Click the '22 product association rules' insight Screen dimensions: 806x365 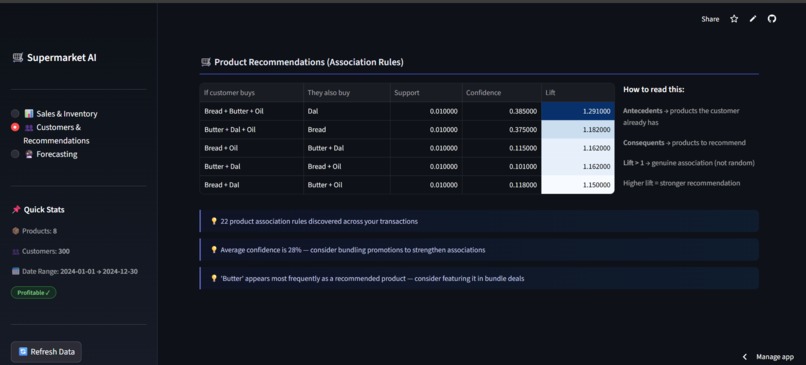coord(479,221)
